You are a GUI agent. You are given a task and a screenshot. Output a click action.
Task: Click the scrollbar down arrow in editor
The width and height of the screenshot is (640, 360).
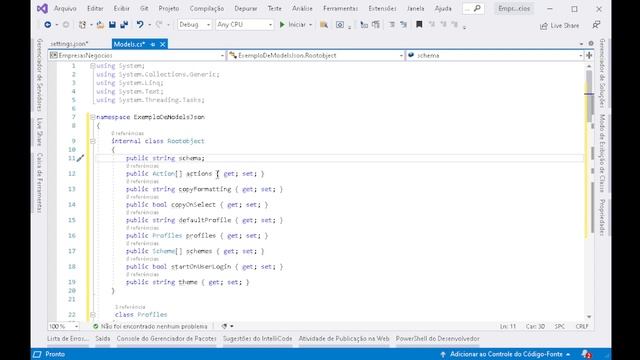tap(589, 316)
